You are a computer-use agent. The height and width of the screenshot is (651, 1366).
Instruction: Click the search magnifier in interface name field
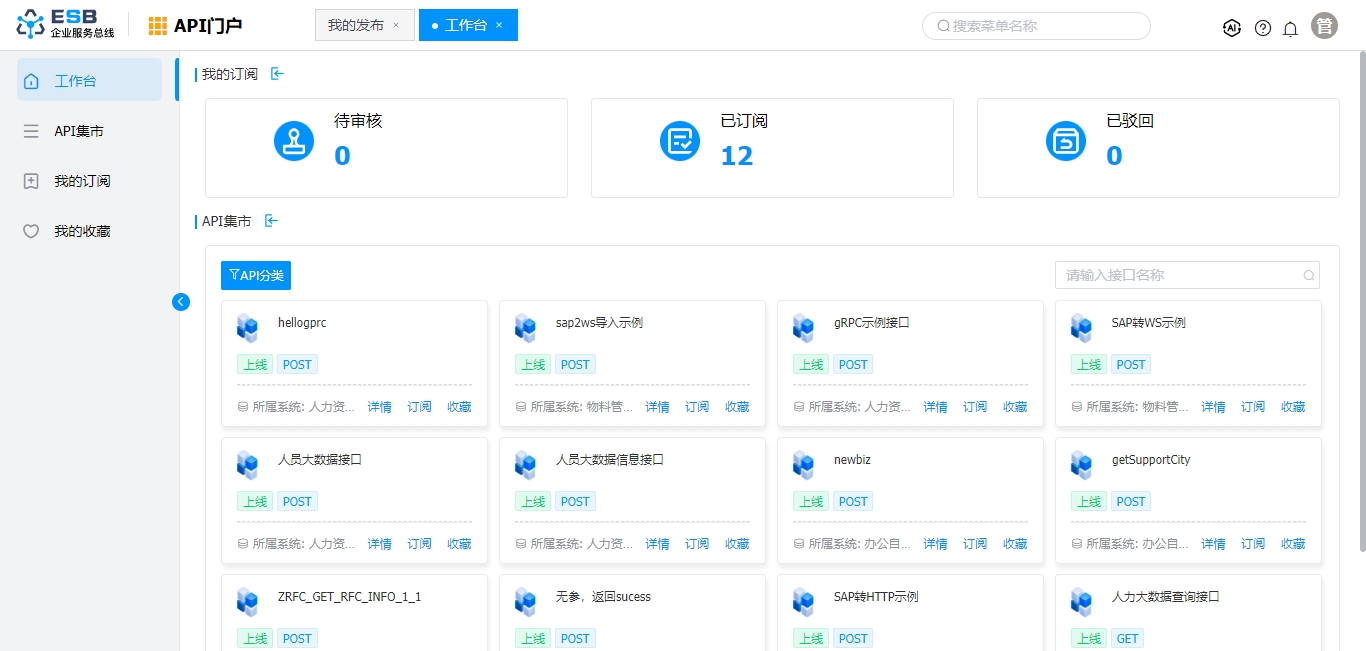(x=1308, y=276)
